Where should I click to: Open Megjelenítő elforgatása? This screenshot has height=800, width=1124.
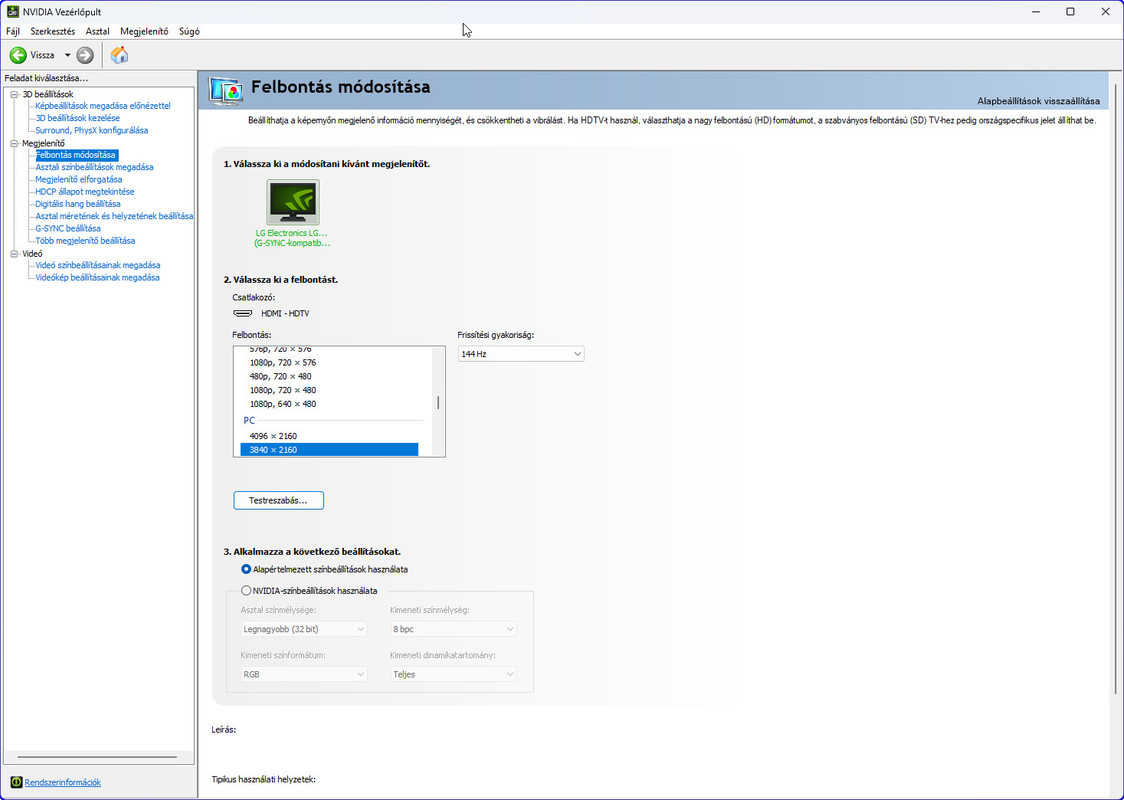[x=79, y=179]
